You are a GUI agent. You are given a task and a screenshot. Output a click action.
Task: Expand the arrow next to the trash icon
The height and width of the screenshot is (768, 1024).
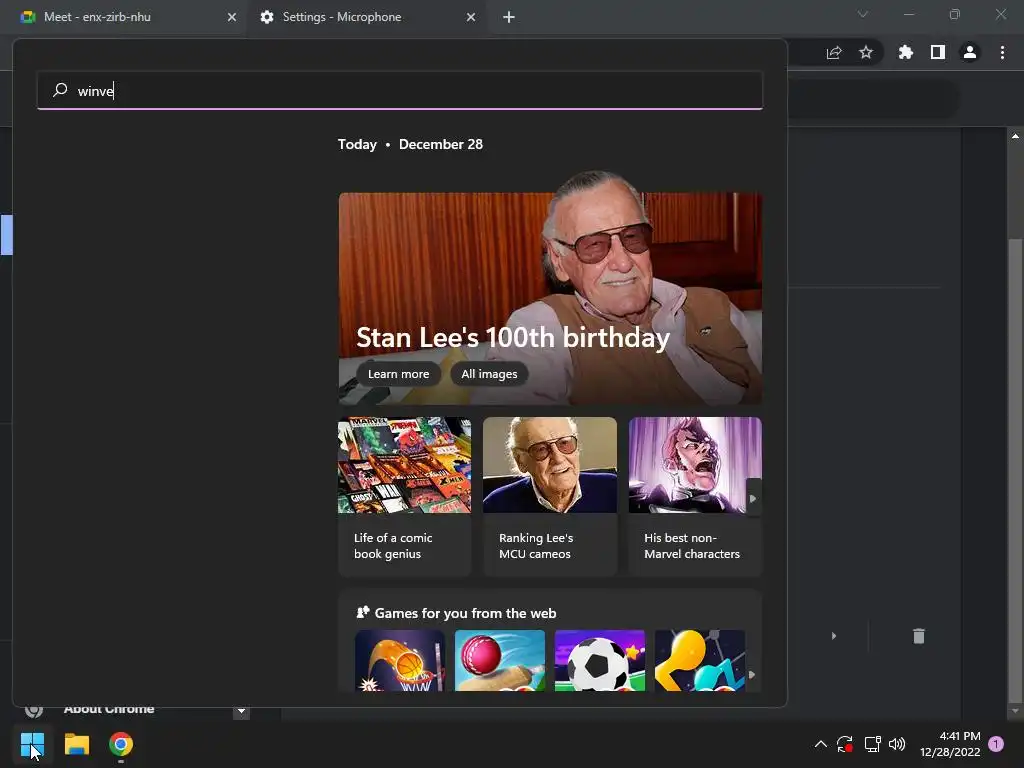(834, 635)
